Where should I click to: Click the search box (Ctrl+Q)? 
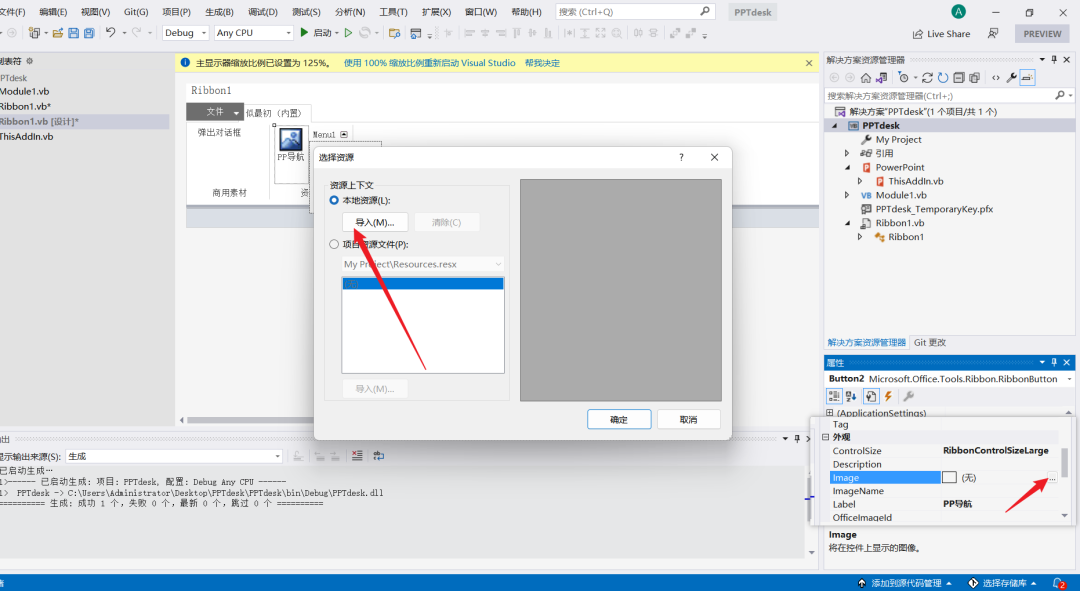635,12
